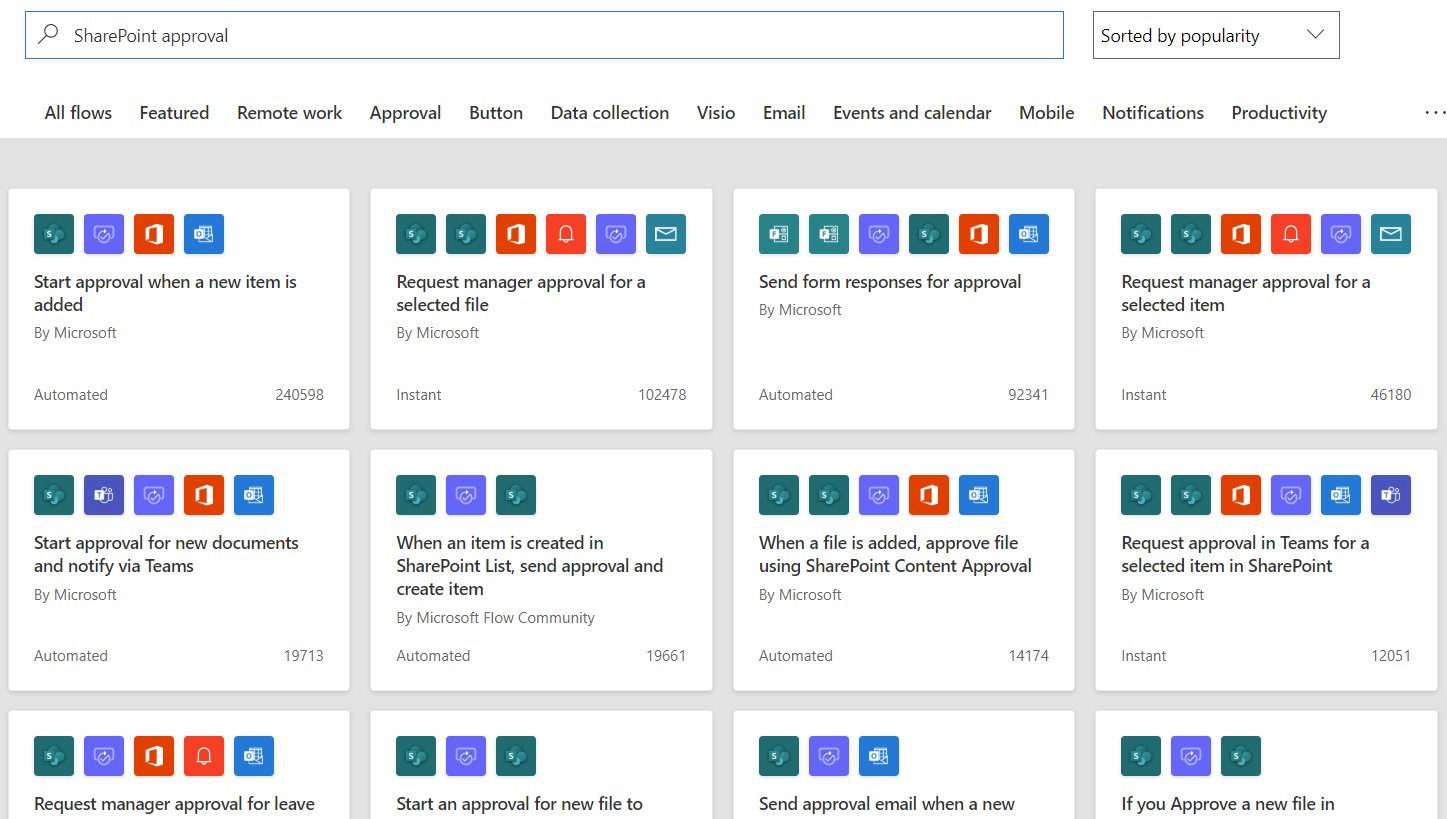This screenshot has width=1447, height=819.
Task: Open the 'Sorted by popularity' dropdown
Action: click(x=1215, y=35)
